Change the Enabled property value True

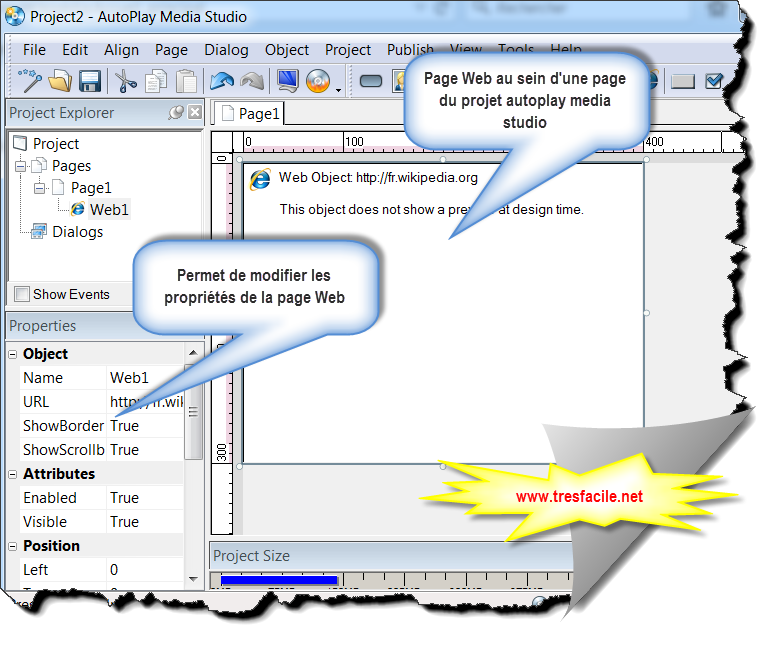coord(146,498)
